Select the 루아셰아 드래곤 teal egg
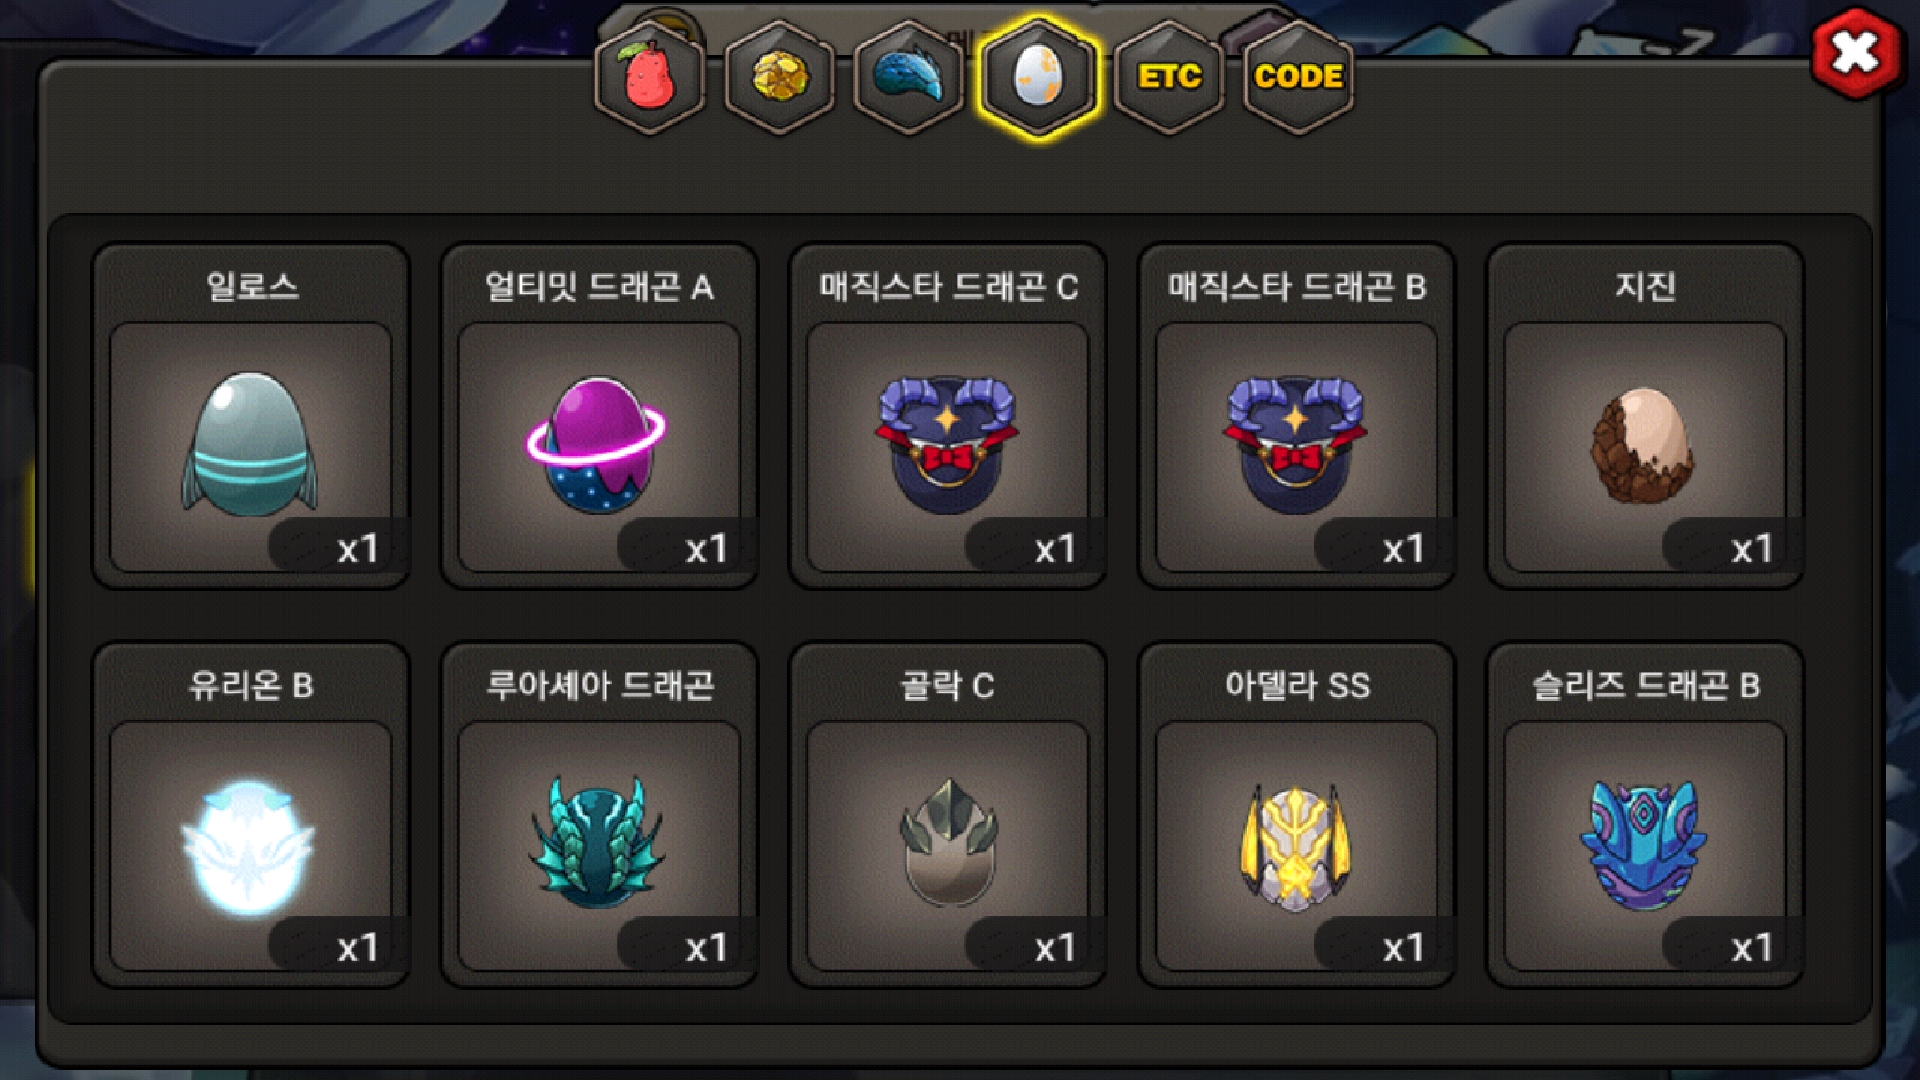This screenshot has height=1080, width=1920. coord(599,845)
